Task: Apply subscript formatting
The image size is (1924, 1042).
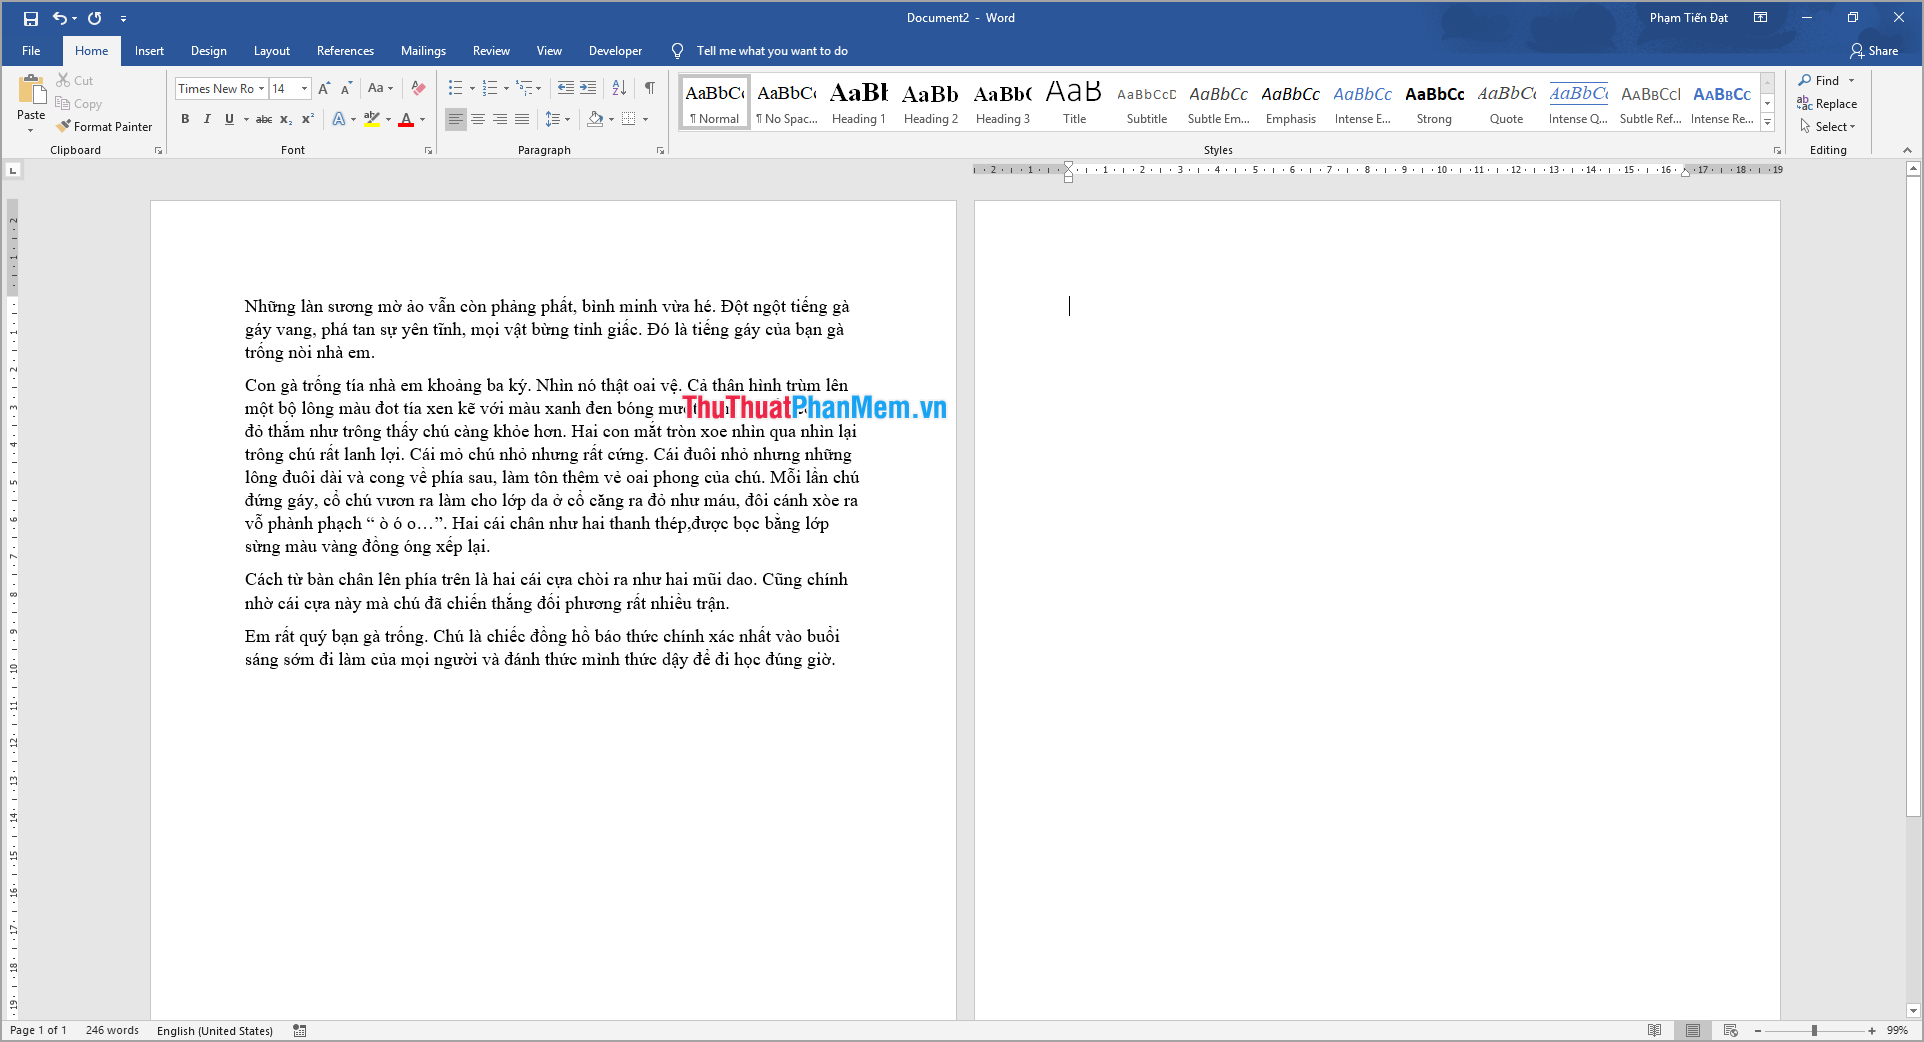Action: click(286, 119)
